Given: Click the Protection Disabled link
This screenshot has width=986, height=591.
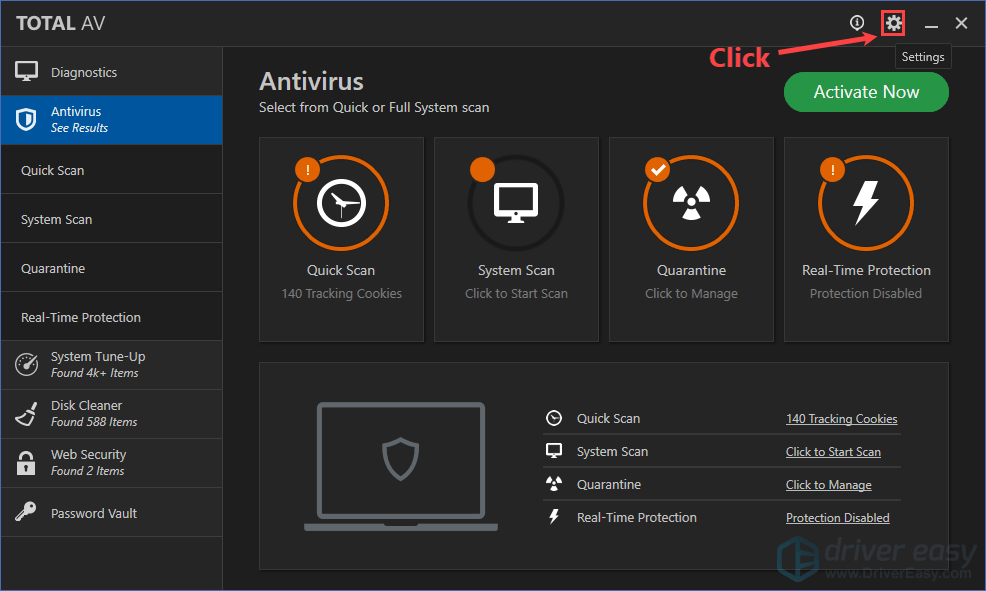Looking at the screenshot, I should pos(837,518).
